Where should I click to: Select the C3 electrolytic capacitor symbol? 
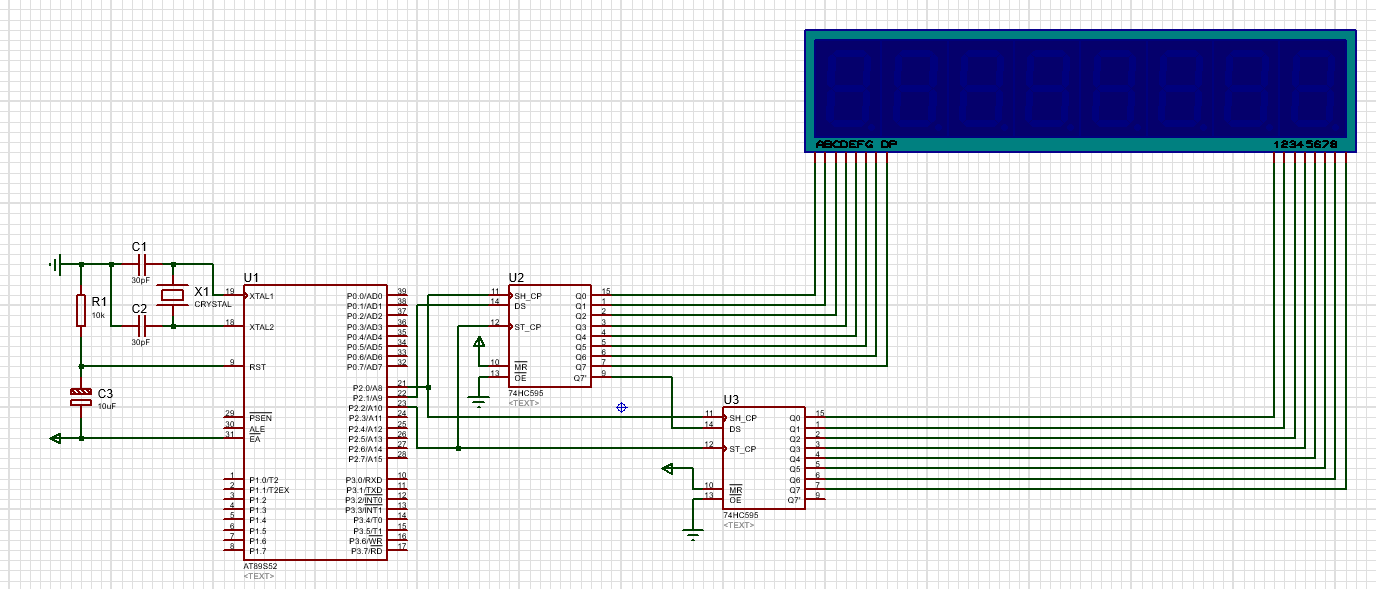coord(80,397)
